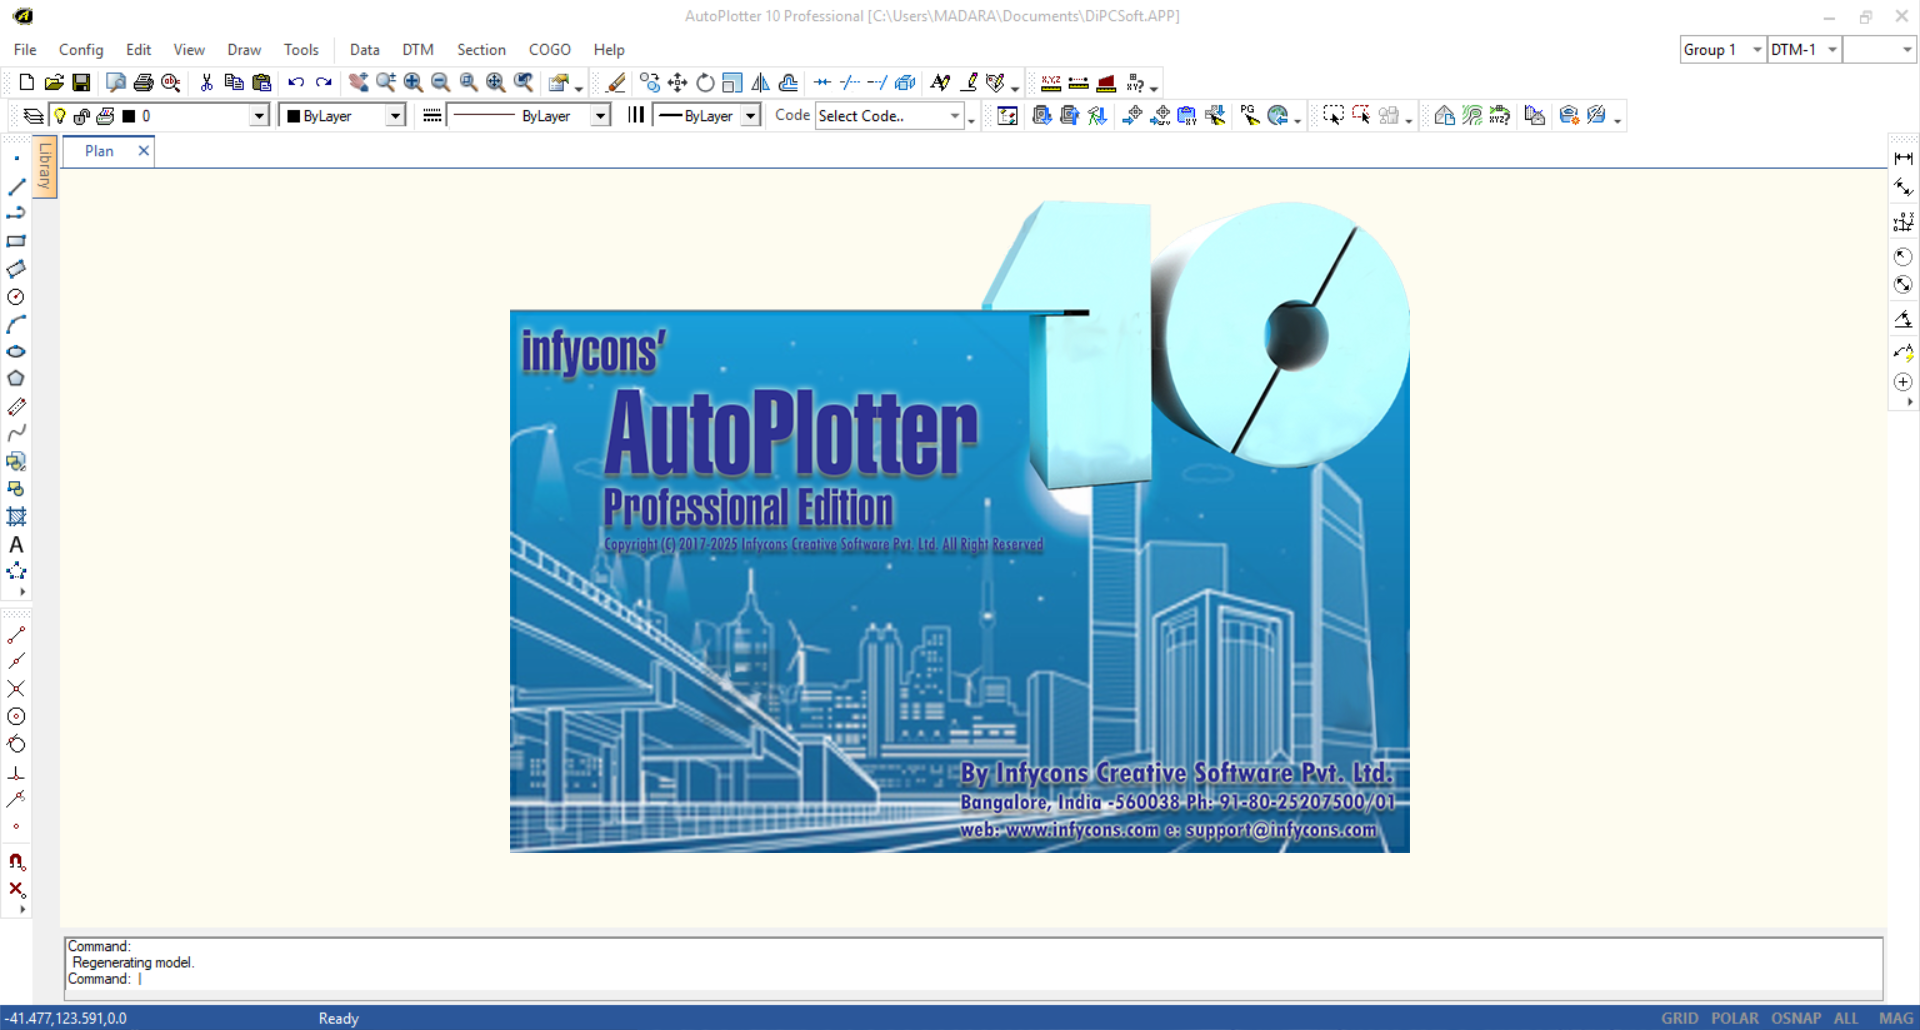Select the Polygon drawing tool
This screenshot has height=1030, width=1920.
pyautogui.click(x=16, y=379)
